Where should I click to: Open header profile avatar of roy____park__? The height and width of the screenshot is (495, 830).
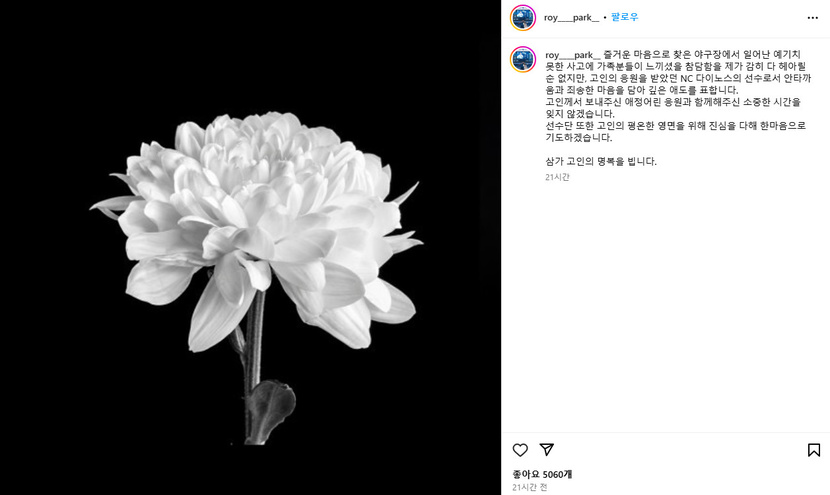click(x=523, y=17)
